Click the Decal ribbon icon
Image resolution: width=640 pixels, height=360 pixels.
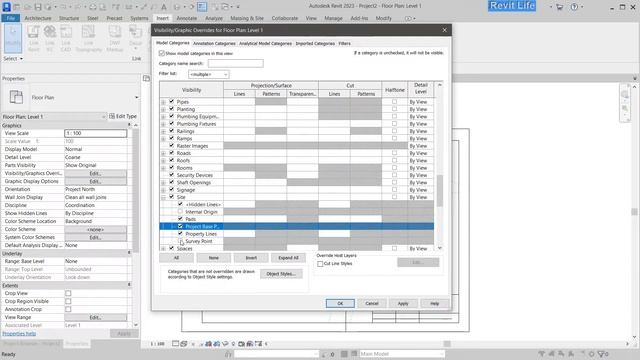[x=135, y=38]
